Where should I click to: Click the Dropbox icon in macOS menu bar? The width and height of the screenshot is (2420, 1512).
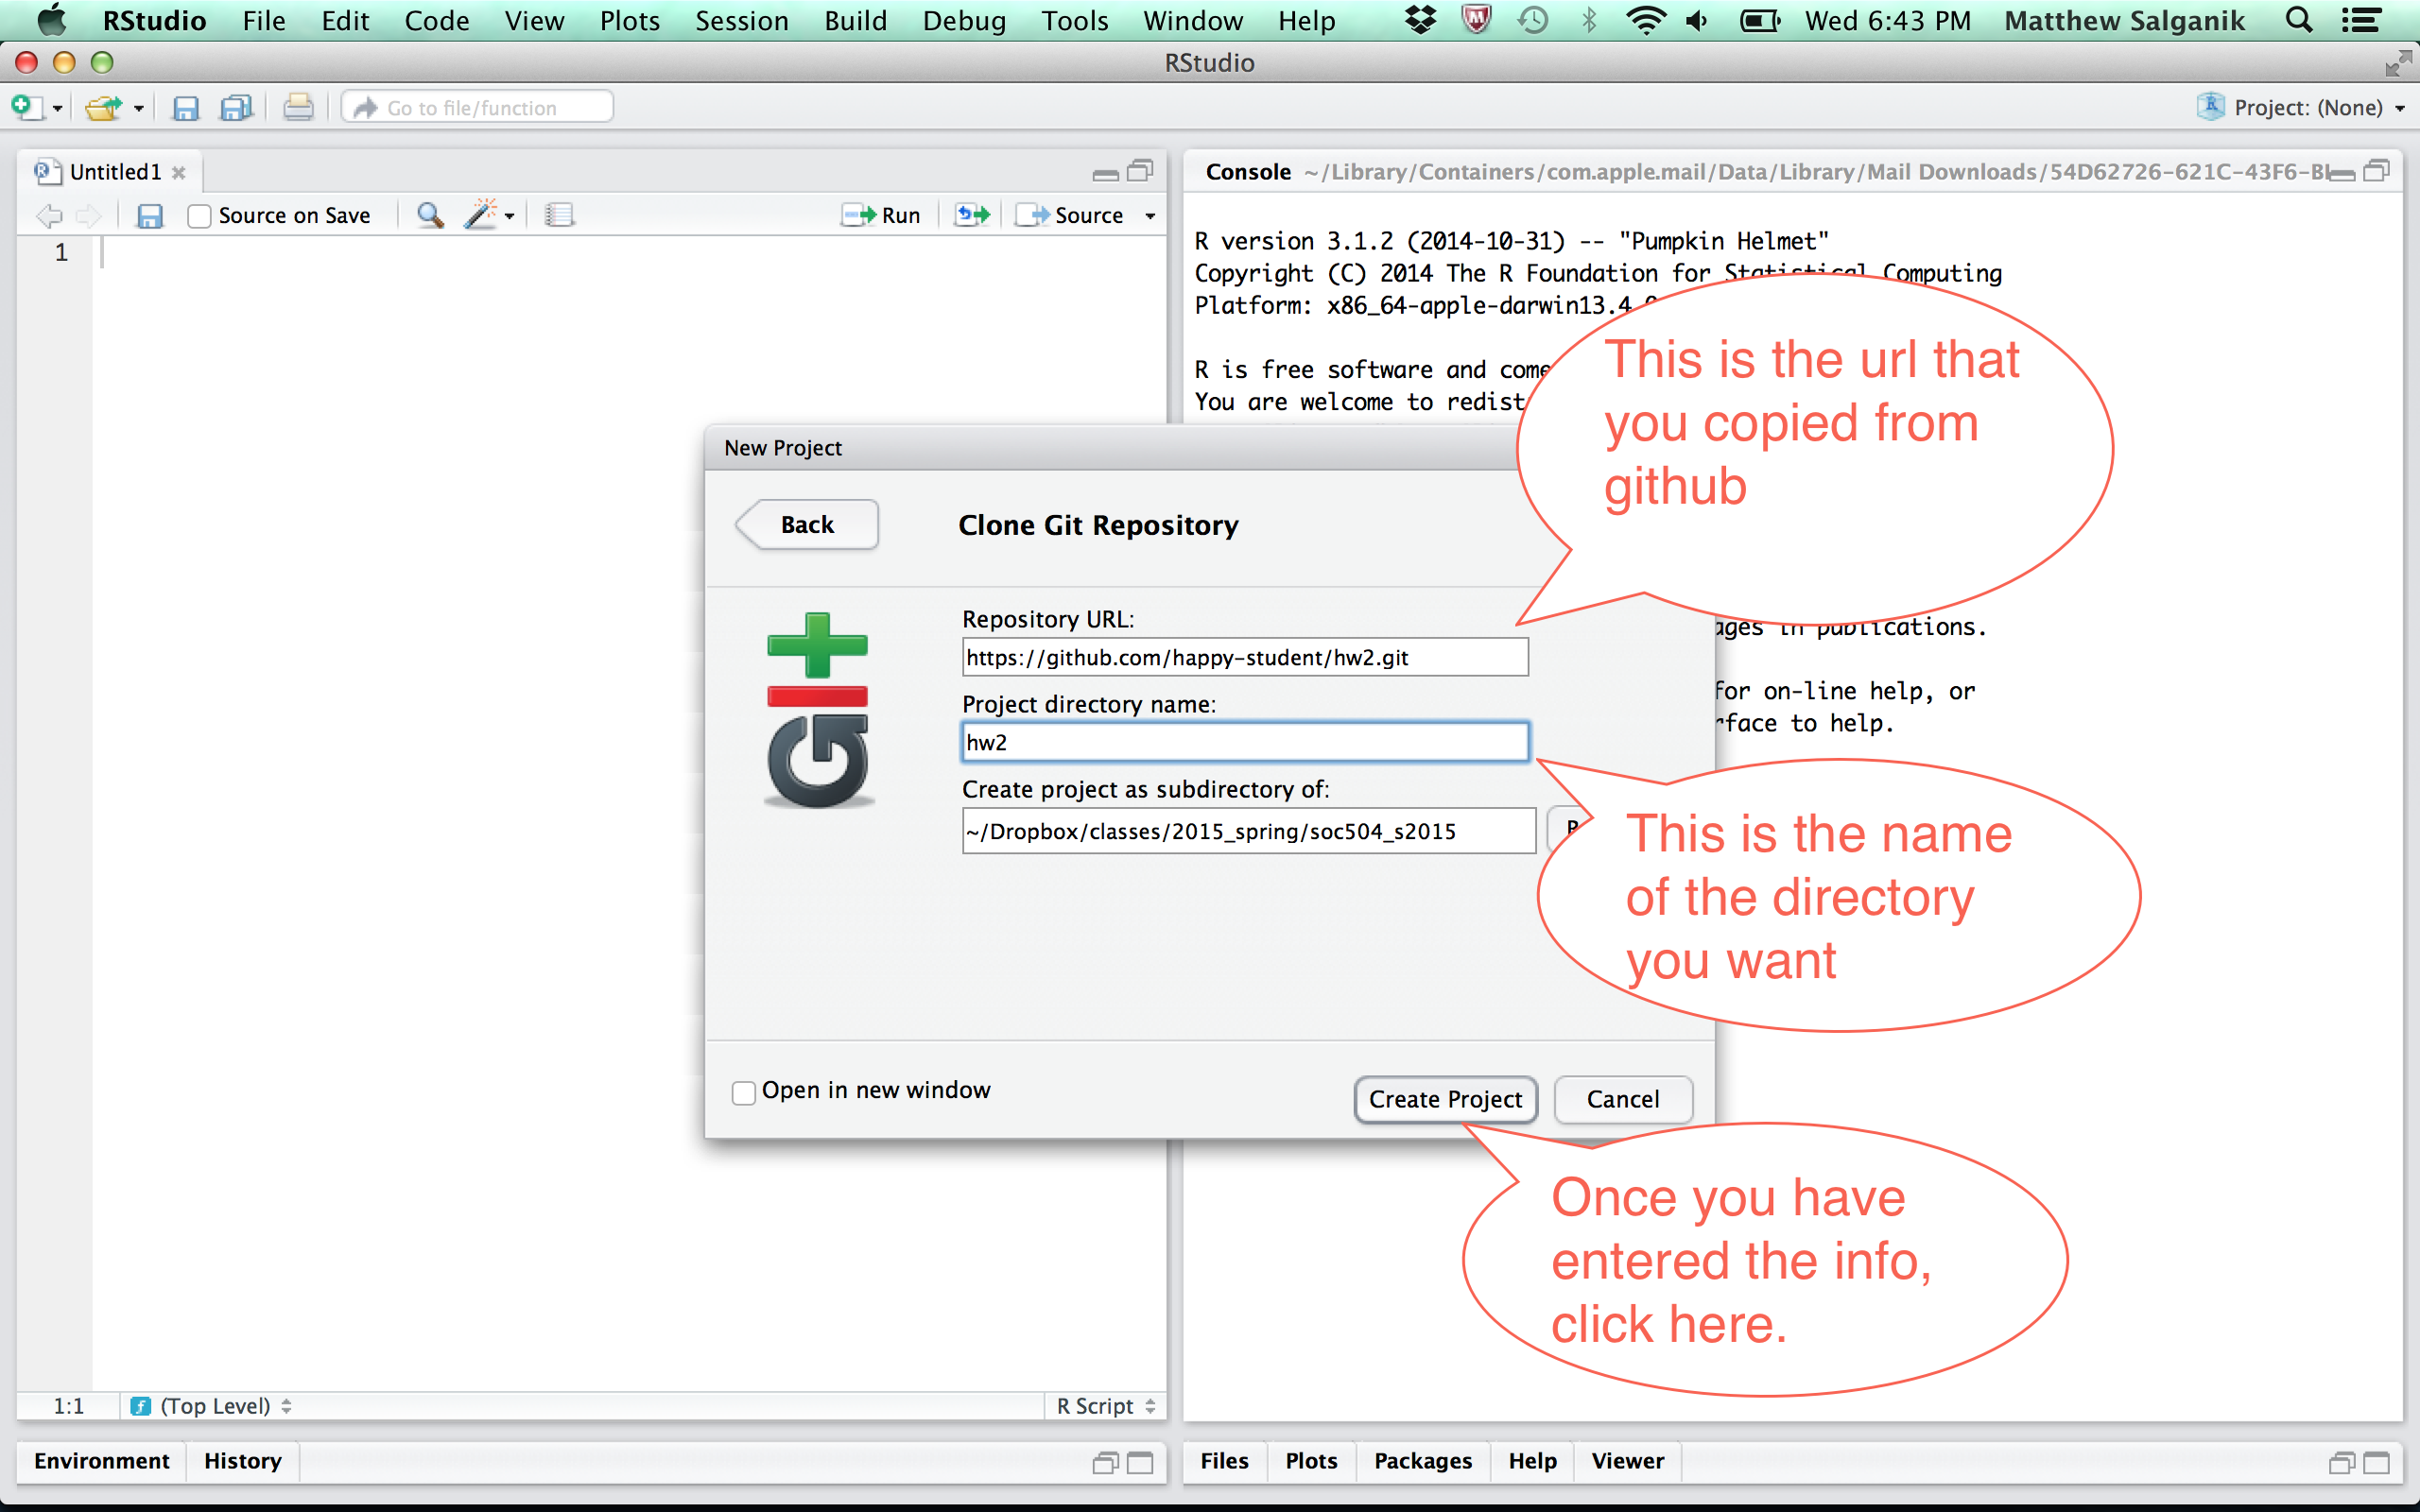(x=1420, y=20)
